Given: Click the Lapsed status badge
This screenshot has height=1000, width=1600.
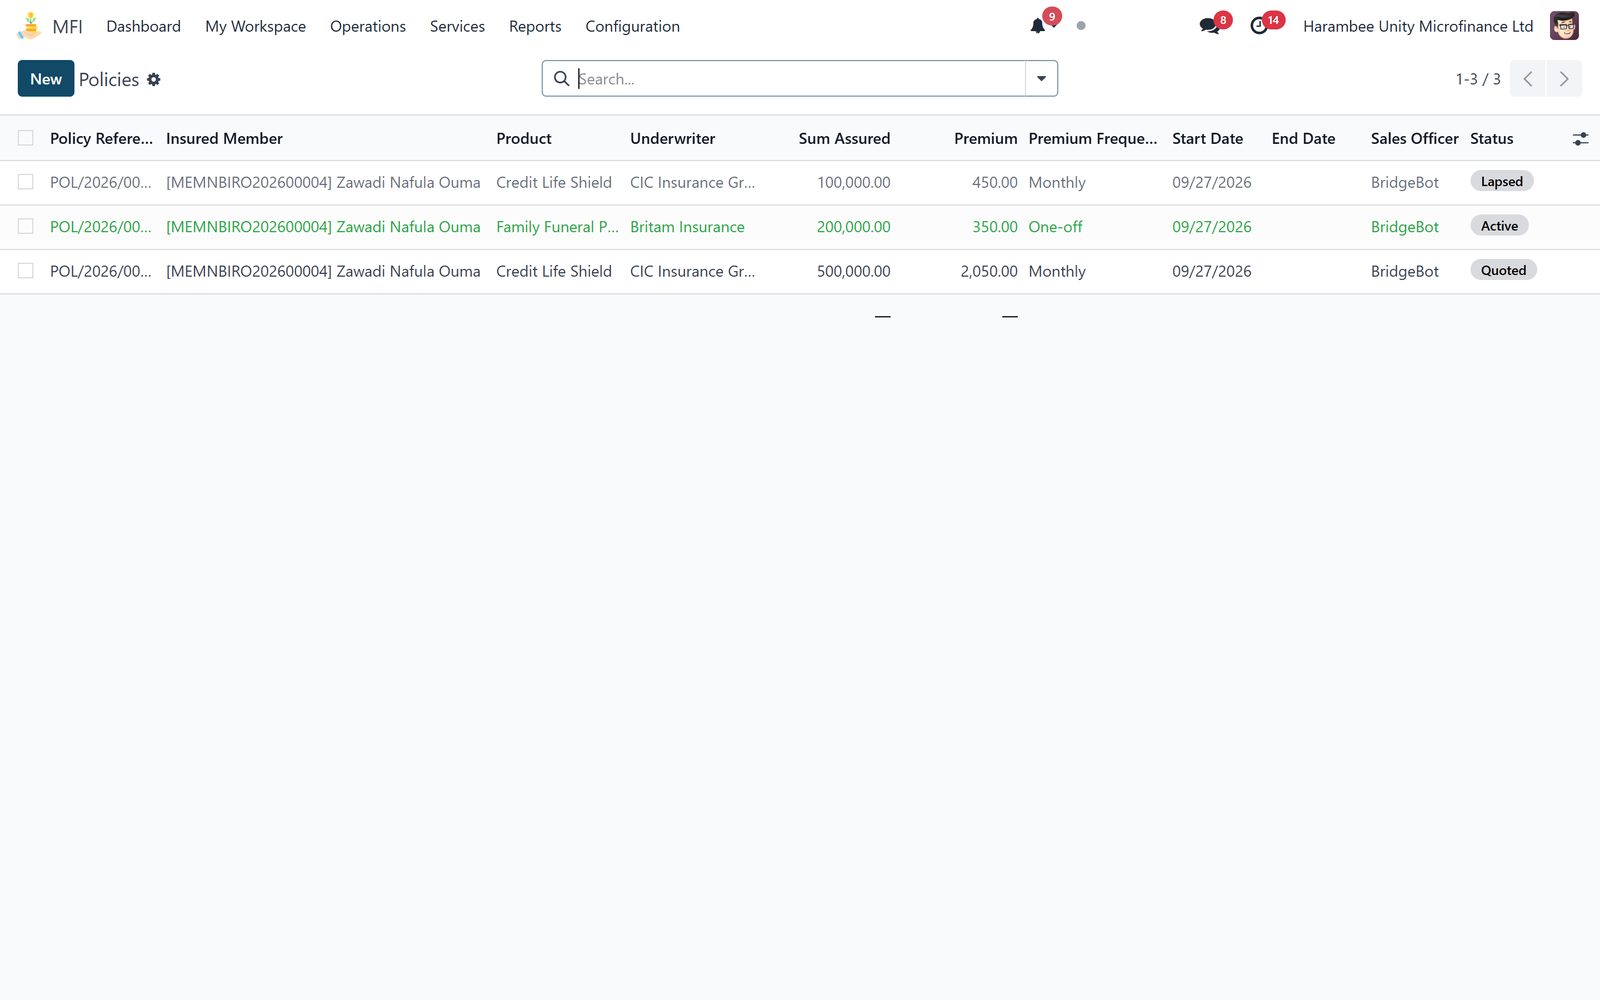Looking at the screenshot, I should click(1501, 182).
